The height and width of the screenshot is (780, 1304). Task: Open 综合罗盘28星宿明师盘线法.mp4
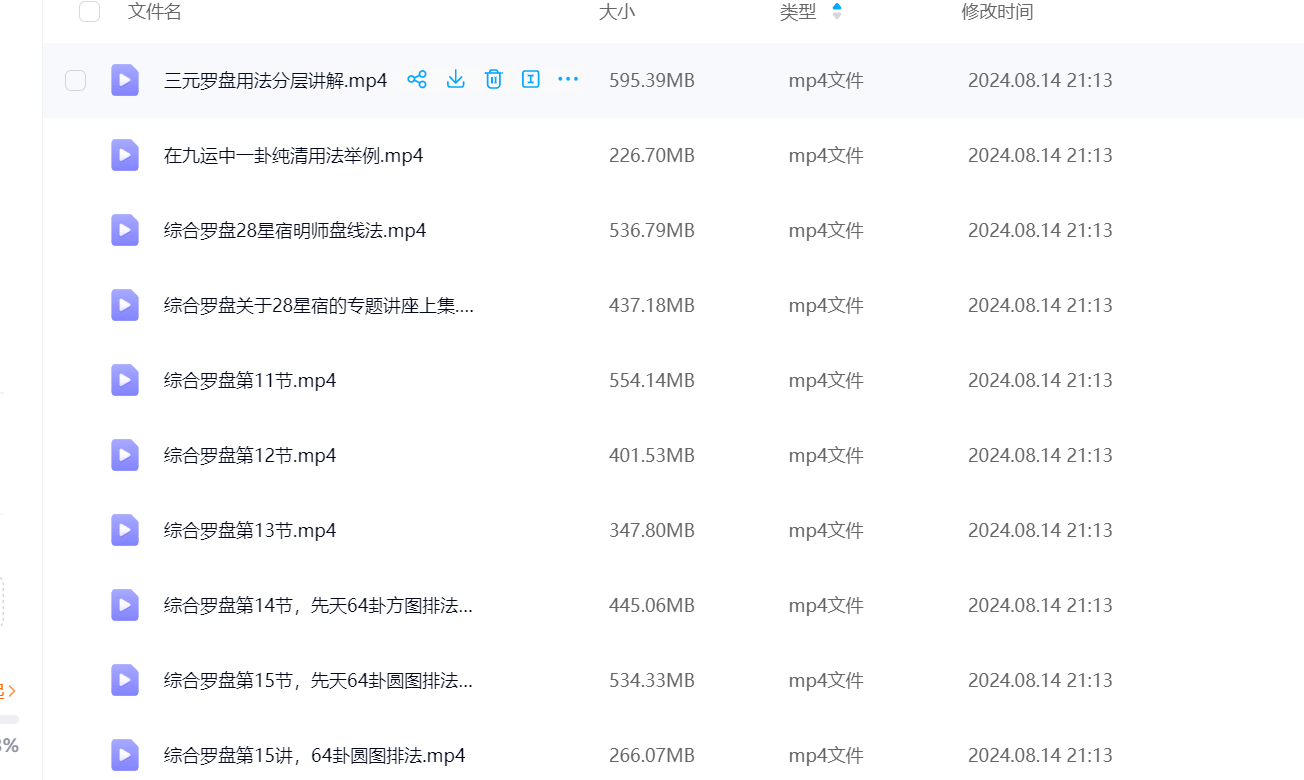point(295,231)
